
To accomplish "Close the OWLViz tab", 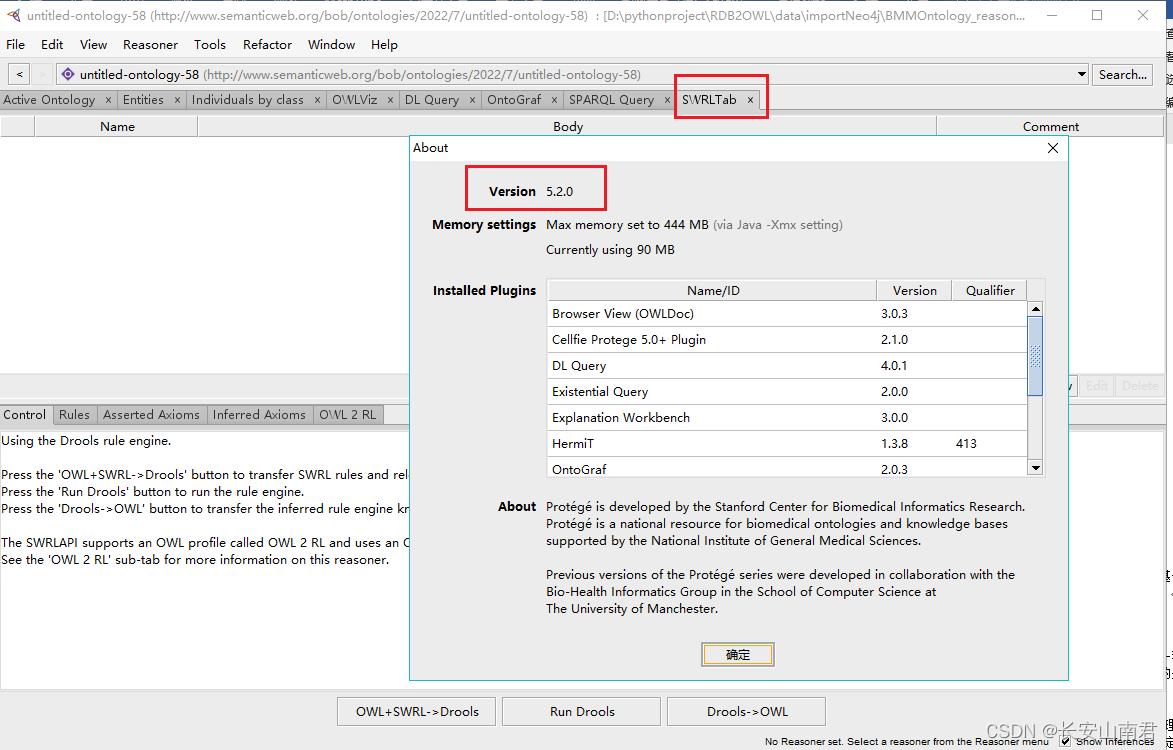I will pyautogui.click(x=391, y=99).
